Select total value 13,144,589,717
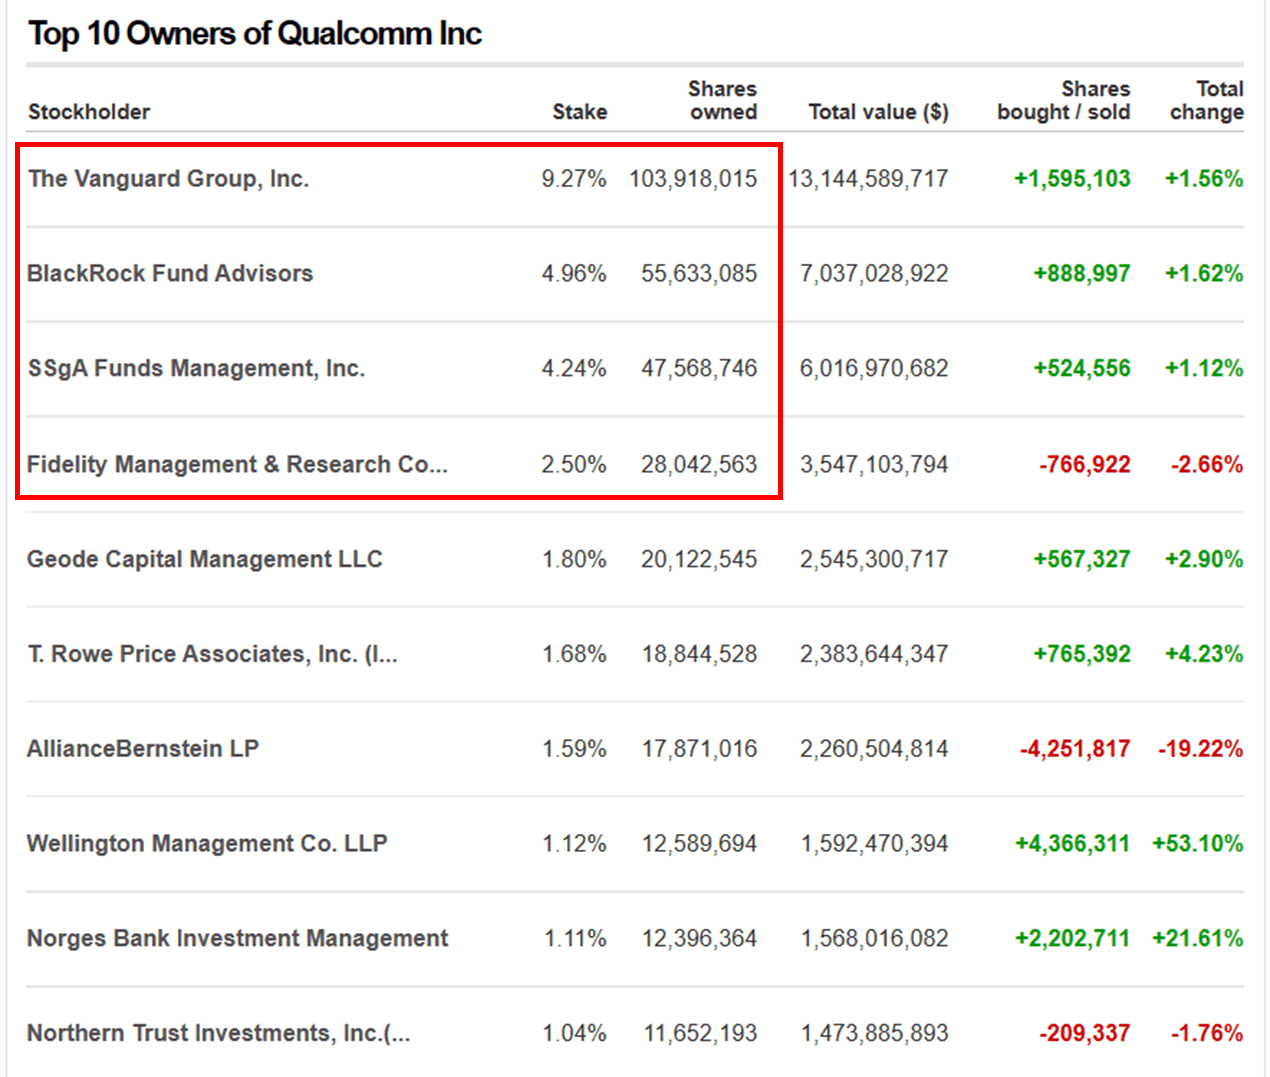 tap(868, 179)
